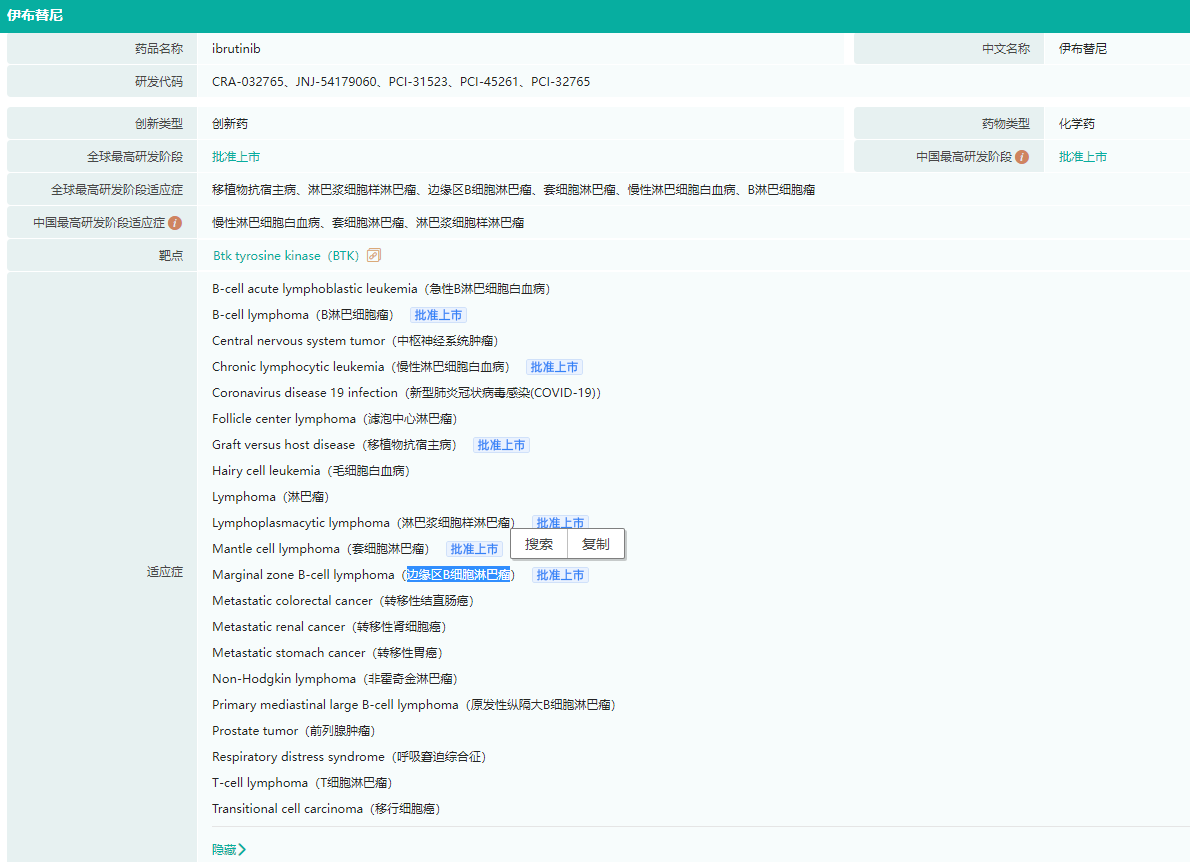The image size is (1190, 862).
Task: Click the 伊布替尼 header title
Action: coord(35,15)
